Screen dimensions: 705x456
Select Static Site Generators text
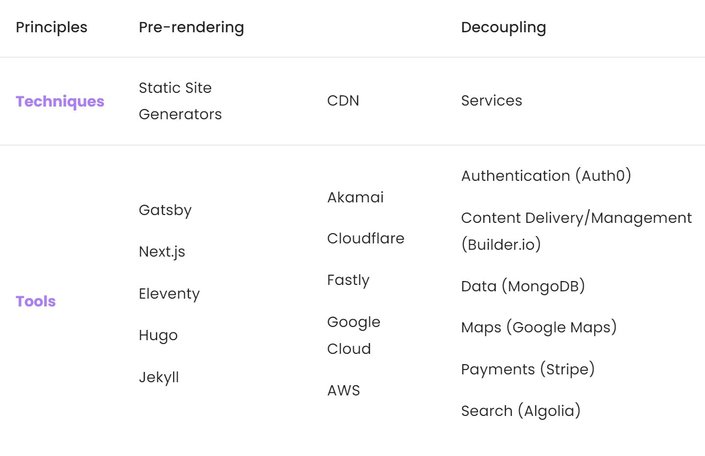tap(180, 101)
